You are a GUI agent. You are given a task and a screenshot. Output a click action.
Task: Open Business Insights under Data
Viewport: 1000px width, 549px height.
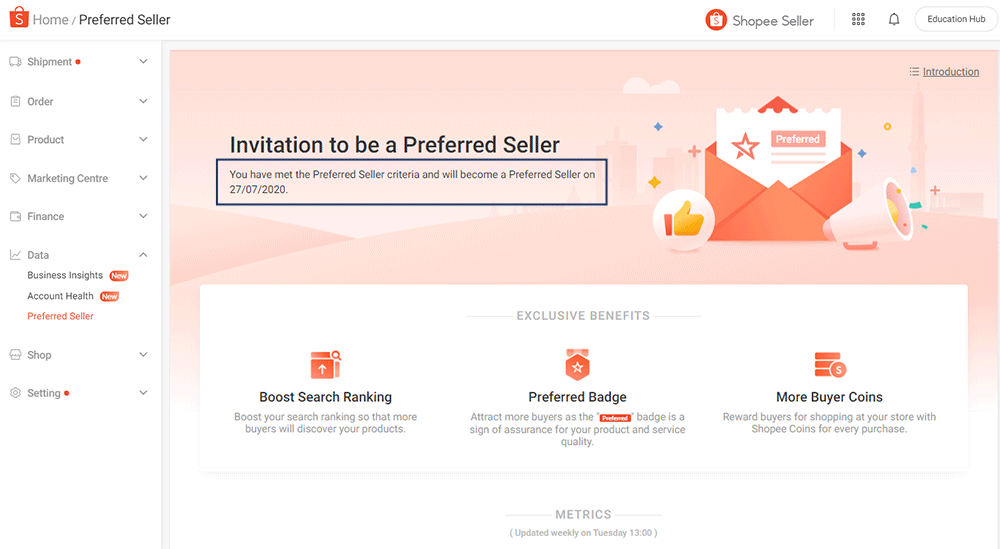(65, 275)
